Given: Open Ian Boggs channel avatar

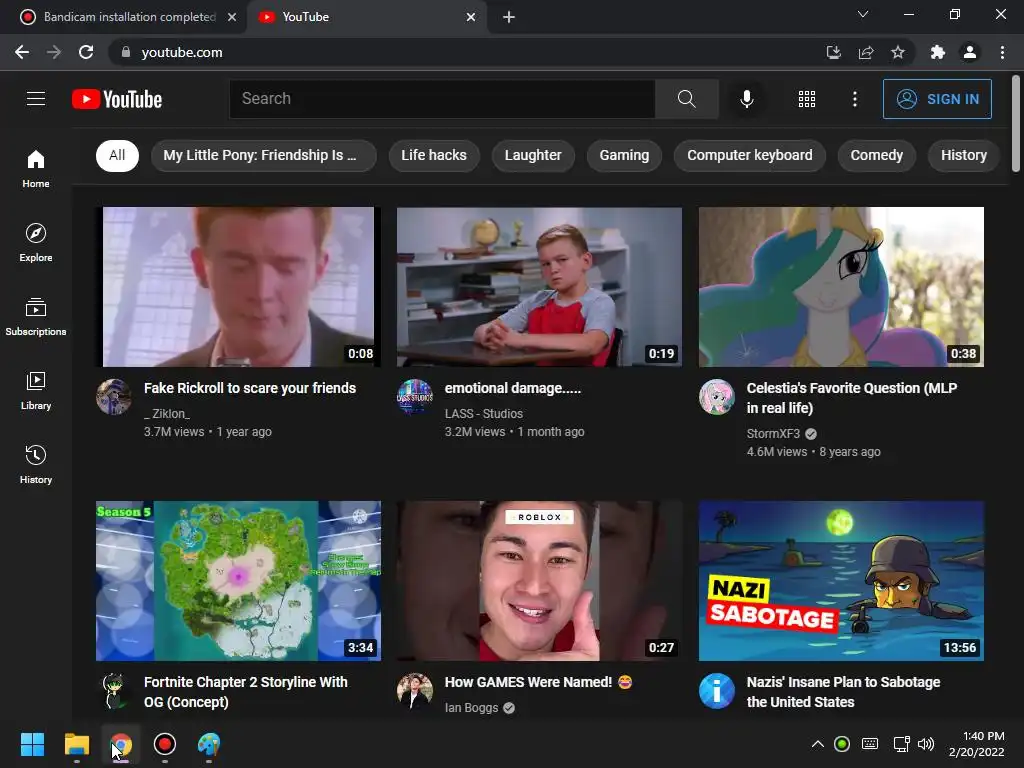Looking at the screenshot, I should point(415,690).
